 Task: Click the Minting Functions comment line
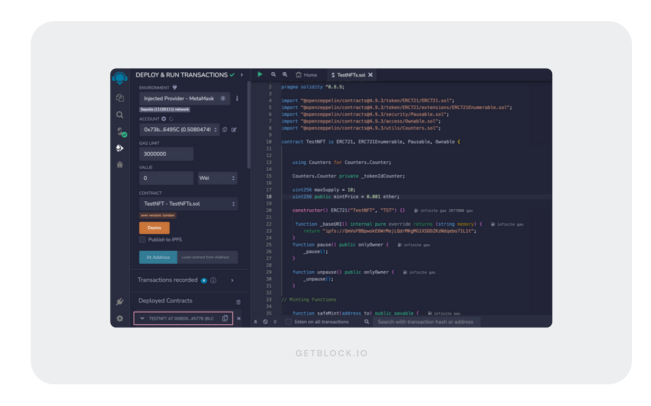tap(309, 299)
